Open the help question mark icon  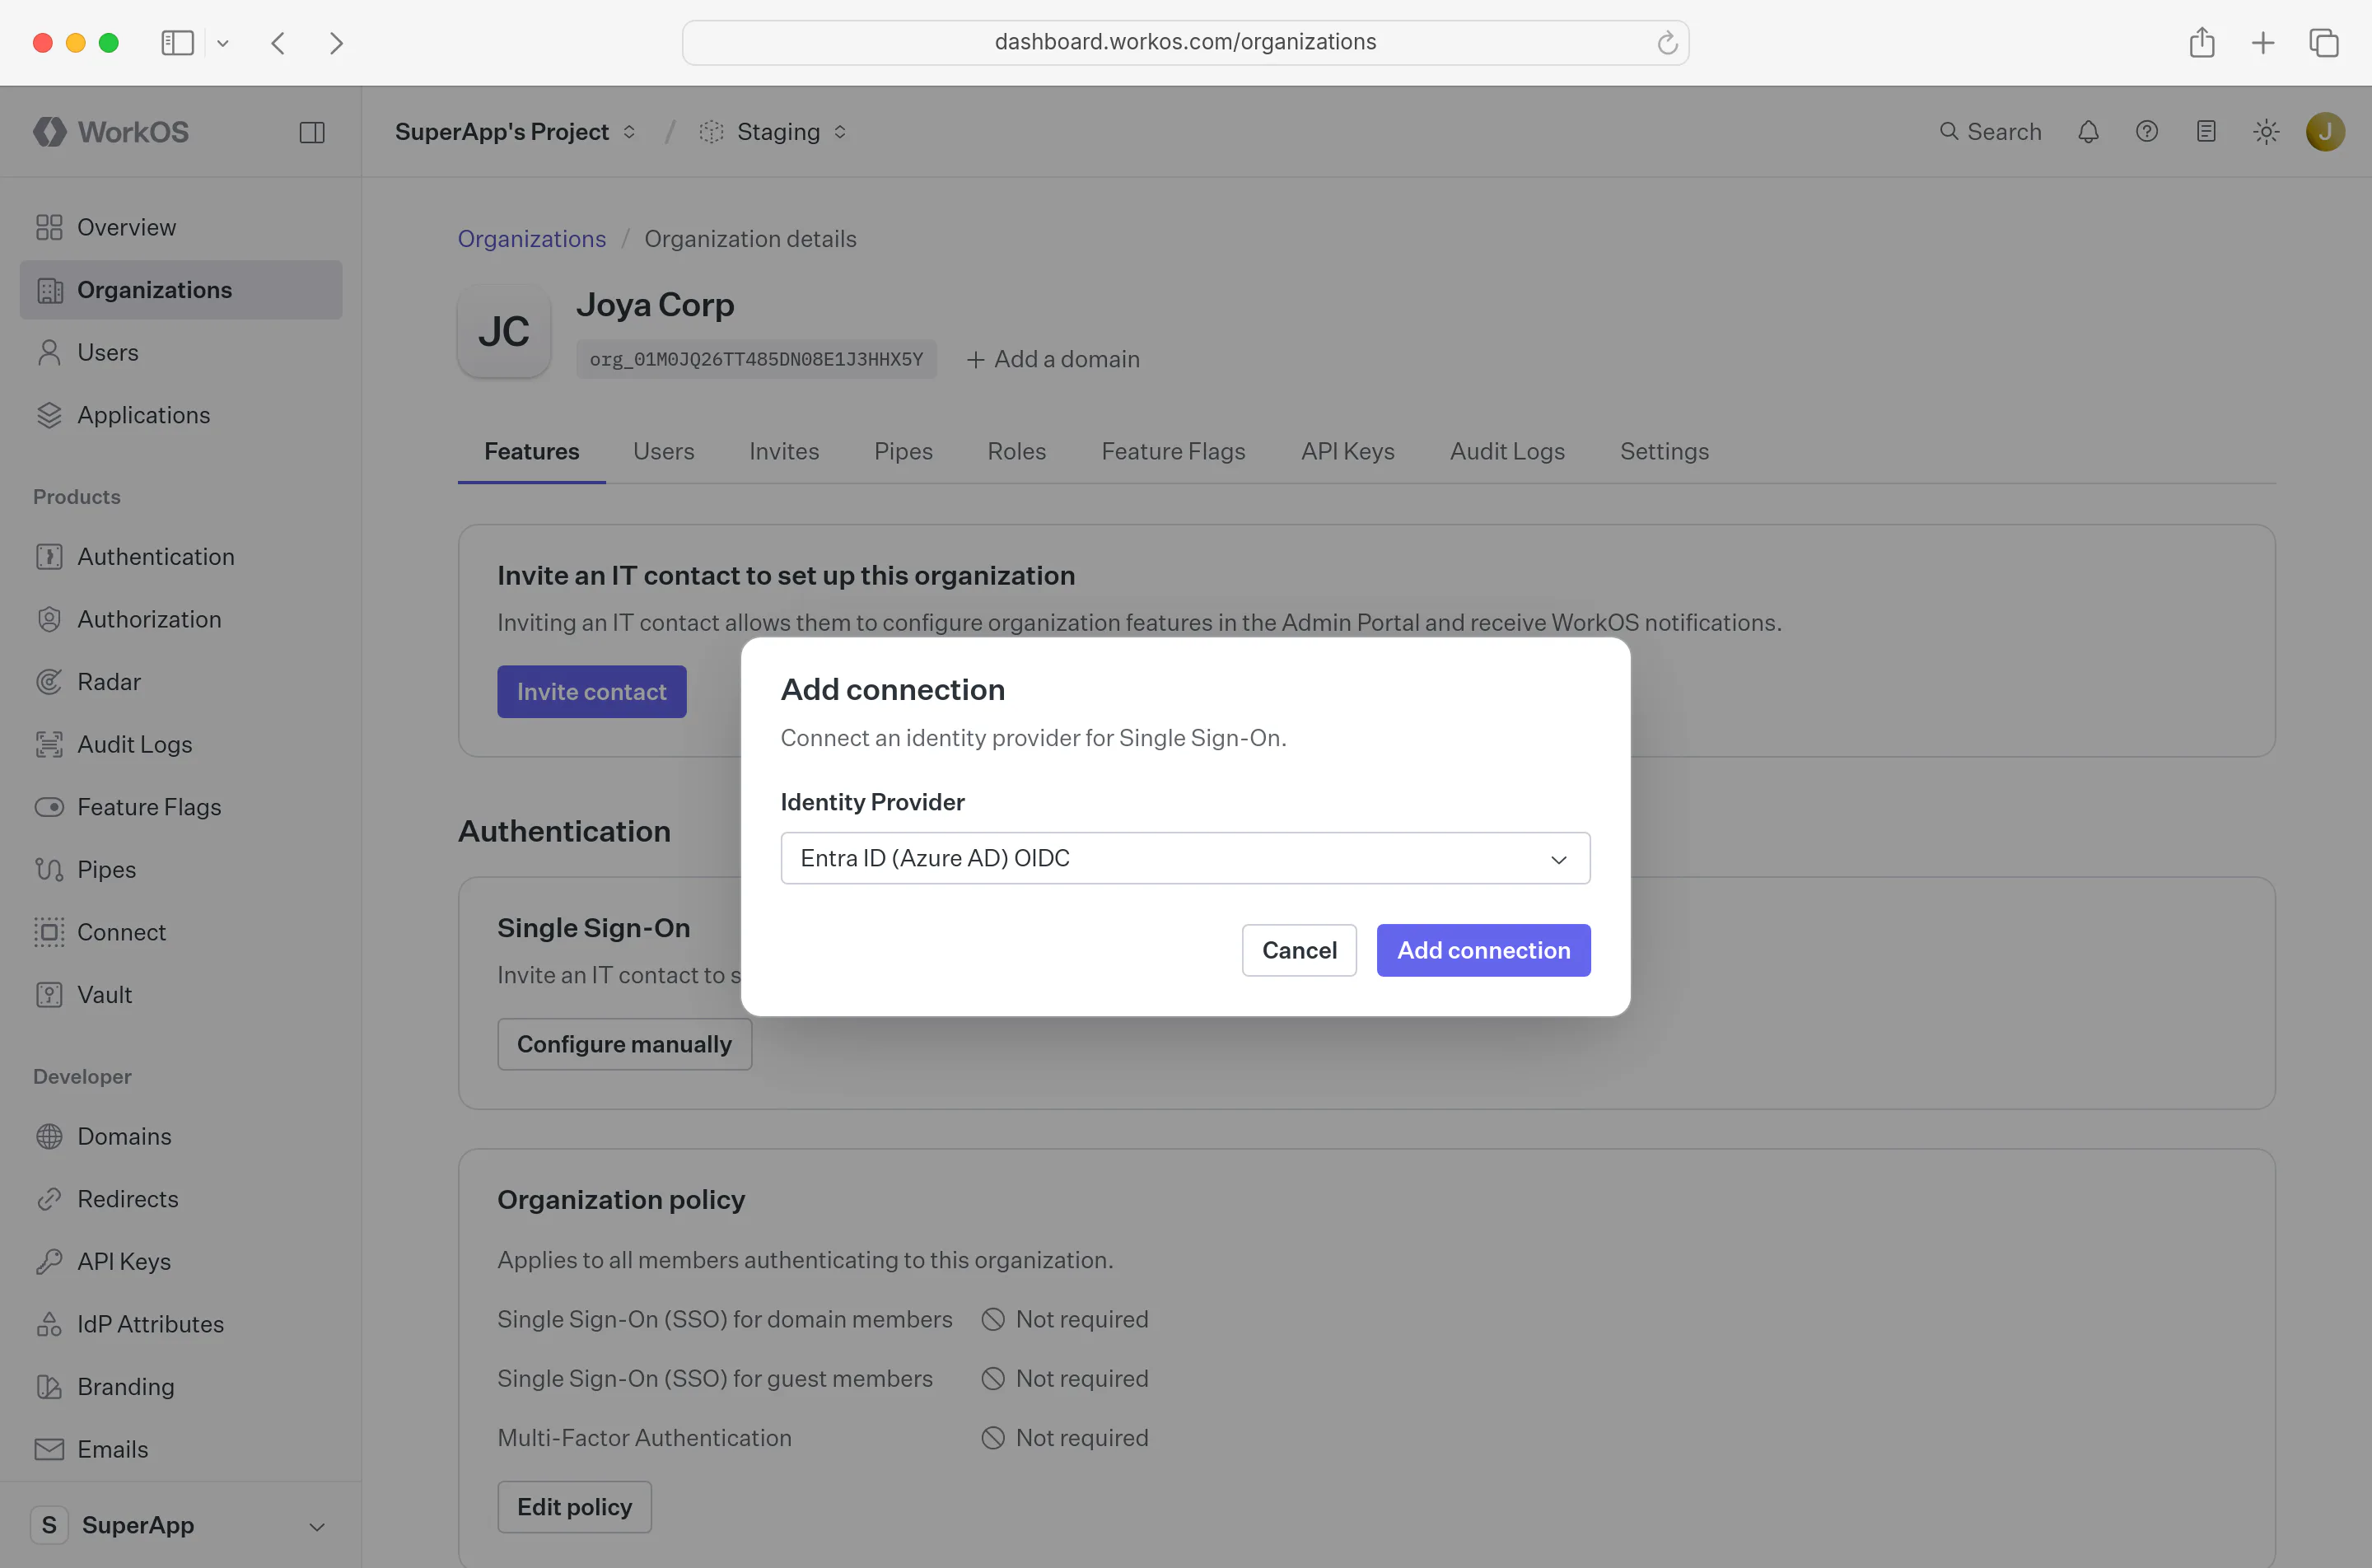2147,132
